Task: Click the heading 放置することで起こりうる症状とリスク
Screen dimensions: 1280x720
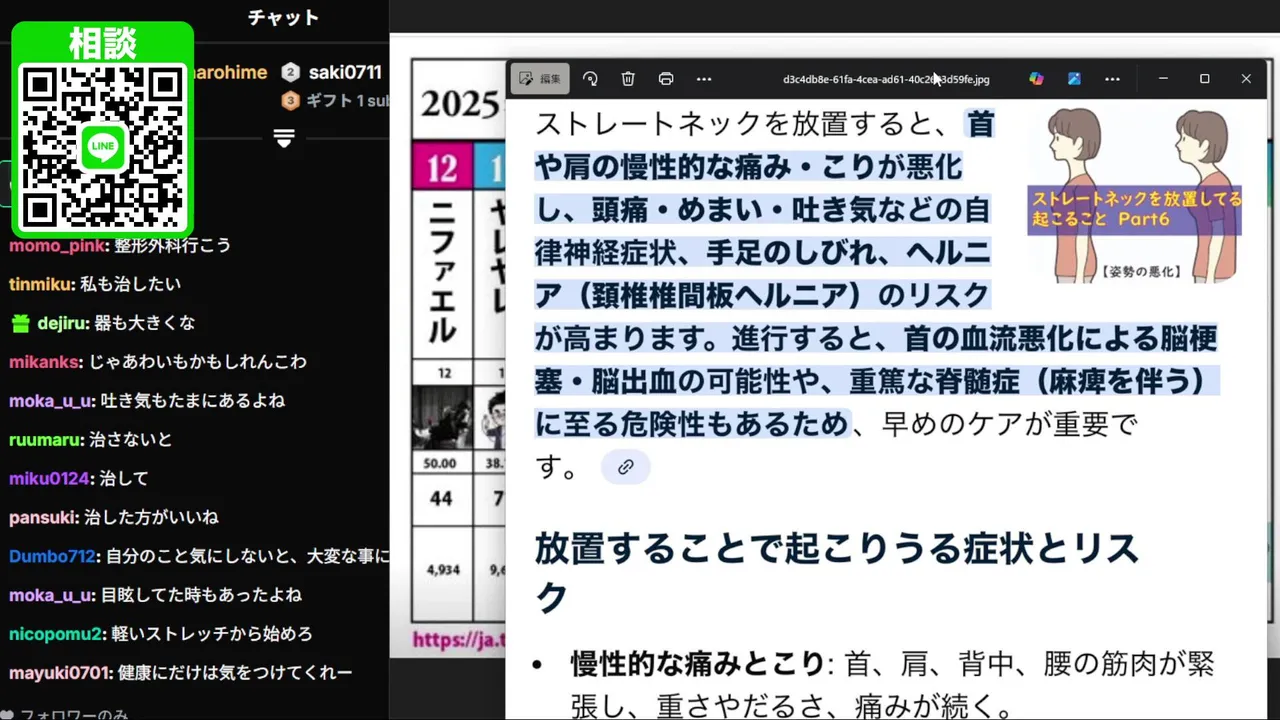Action: (x=836, y=573)
